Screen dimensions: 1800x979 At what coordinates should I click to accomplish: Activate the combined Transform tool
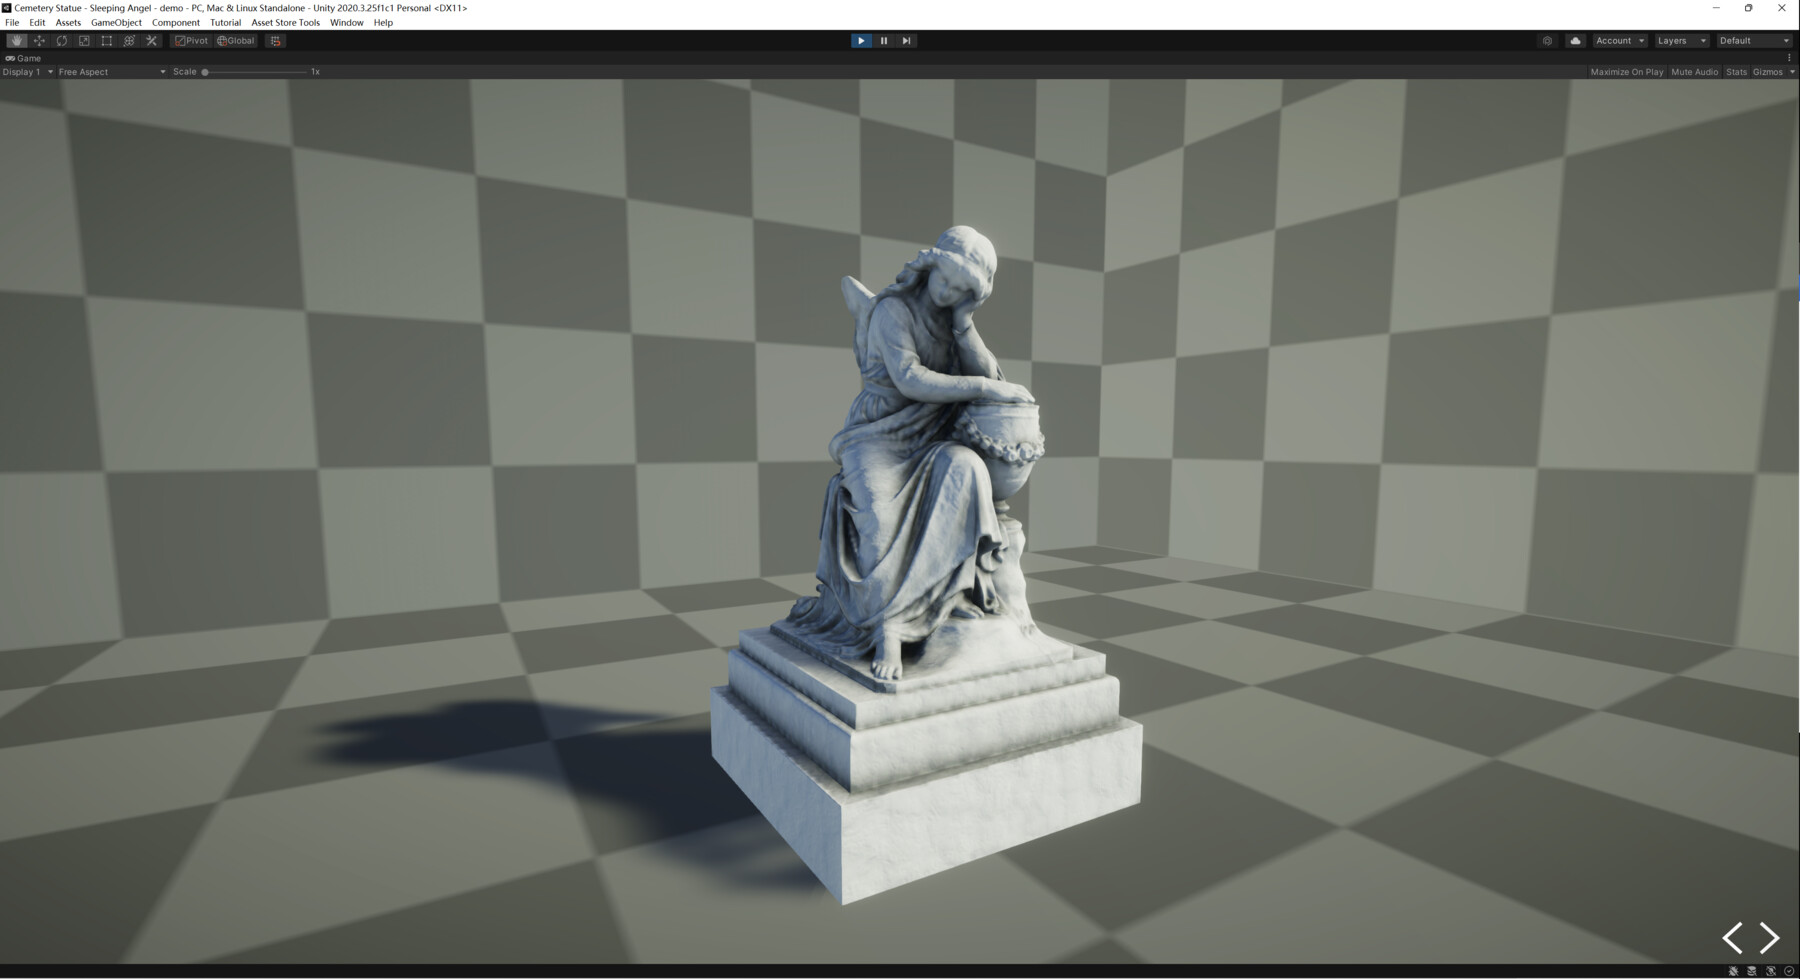point(128,40)
